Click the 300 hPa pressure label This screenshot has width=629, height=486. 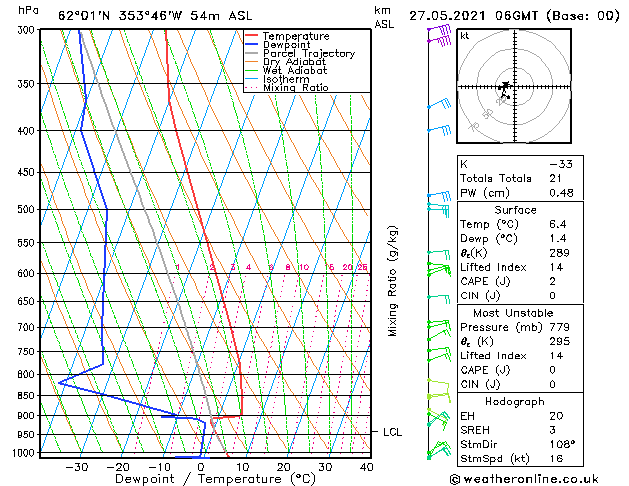[x=28, y=30]
